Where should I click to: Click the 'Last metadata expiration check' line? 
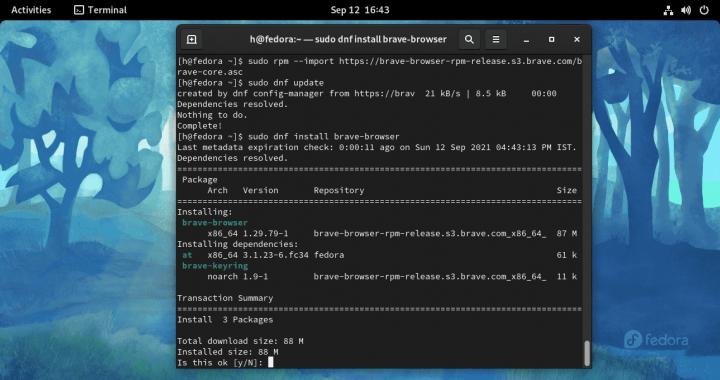377,147
